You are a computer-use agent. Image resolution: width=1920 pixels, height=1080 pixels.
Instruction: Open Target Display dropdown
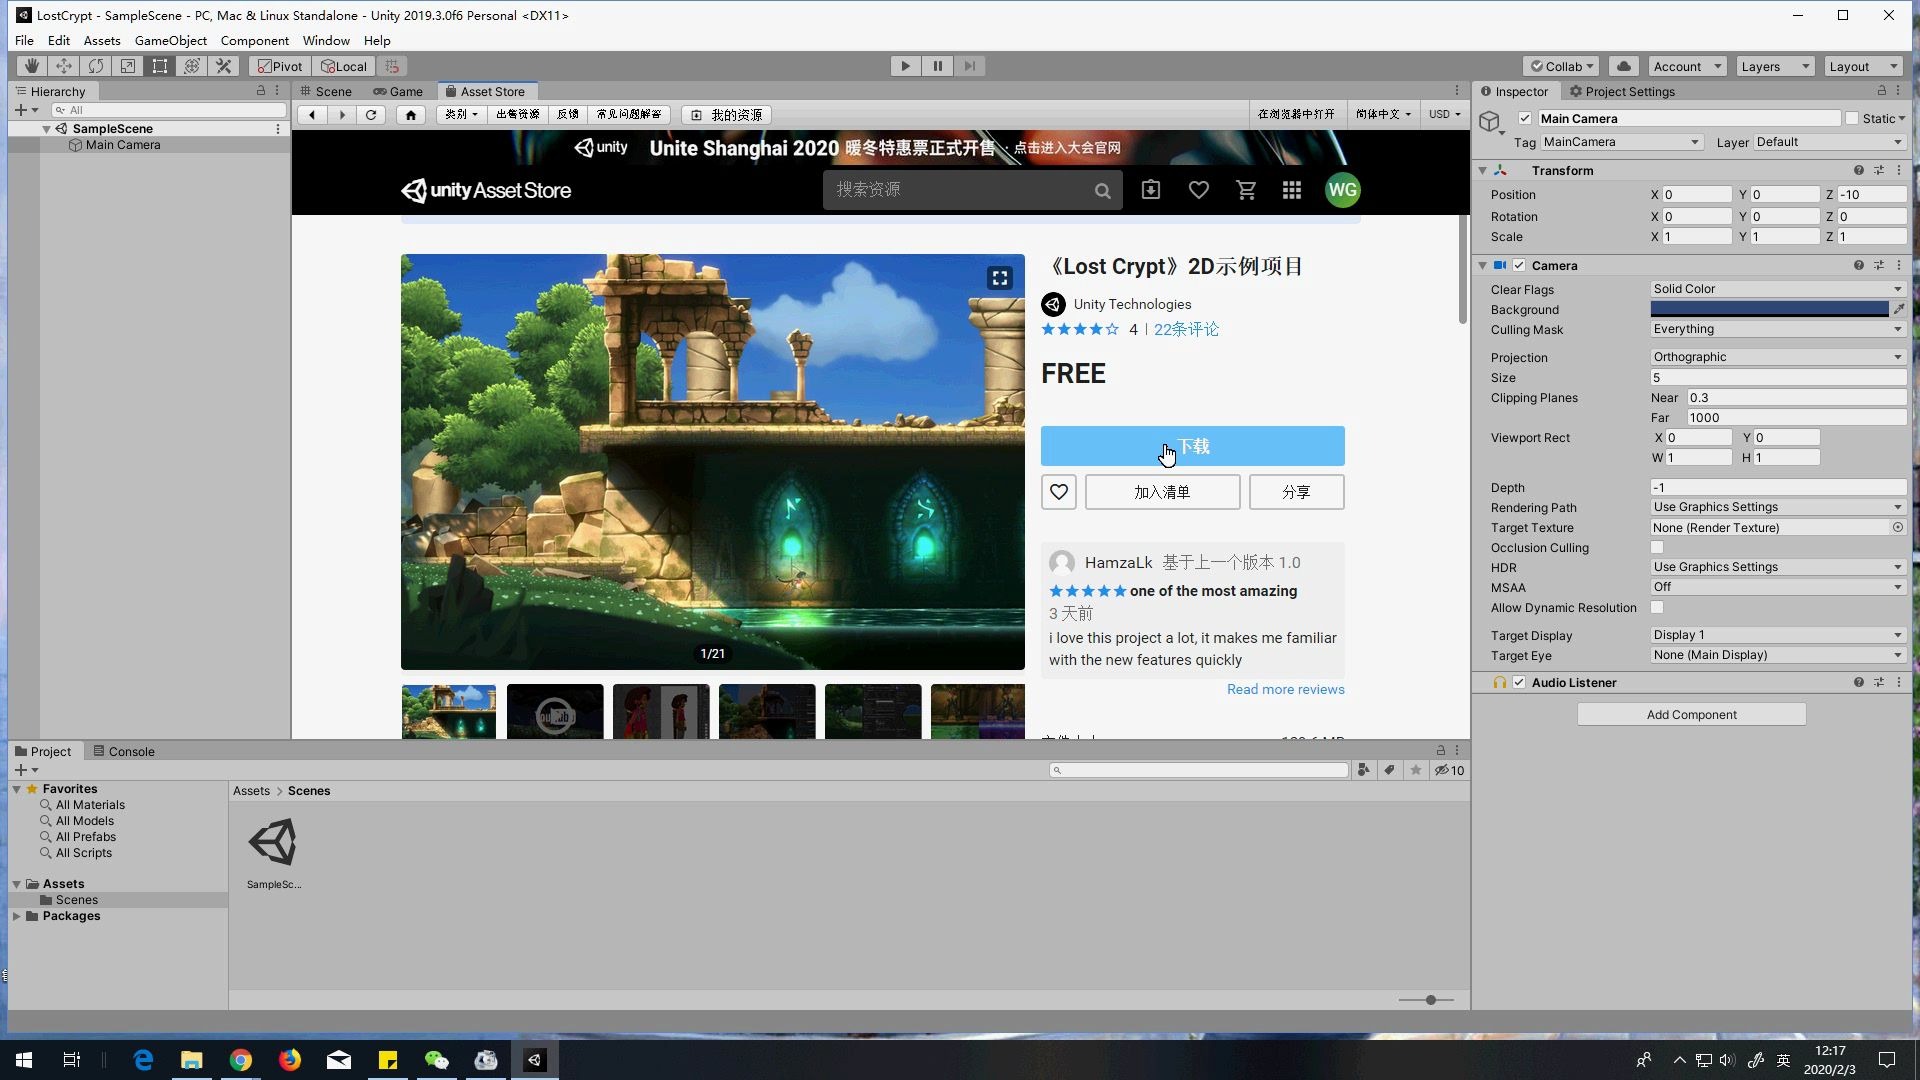[x=1778, y=635]
